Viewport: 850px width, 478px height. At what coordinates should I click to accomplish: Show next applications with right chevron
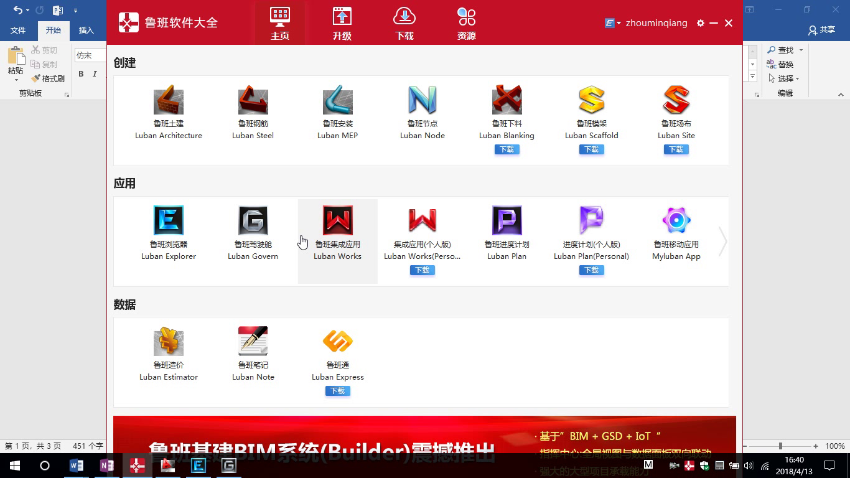click(722, 241)
